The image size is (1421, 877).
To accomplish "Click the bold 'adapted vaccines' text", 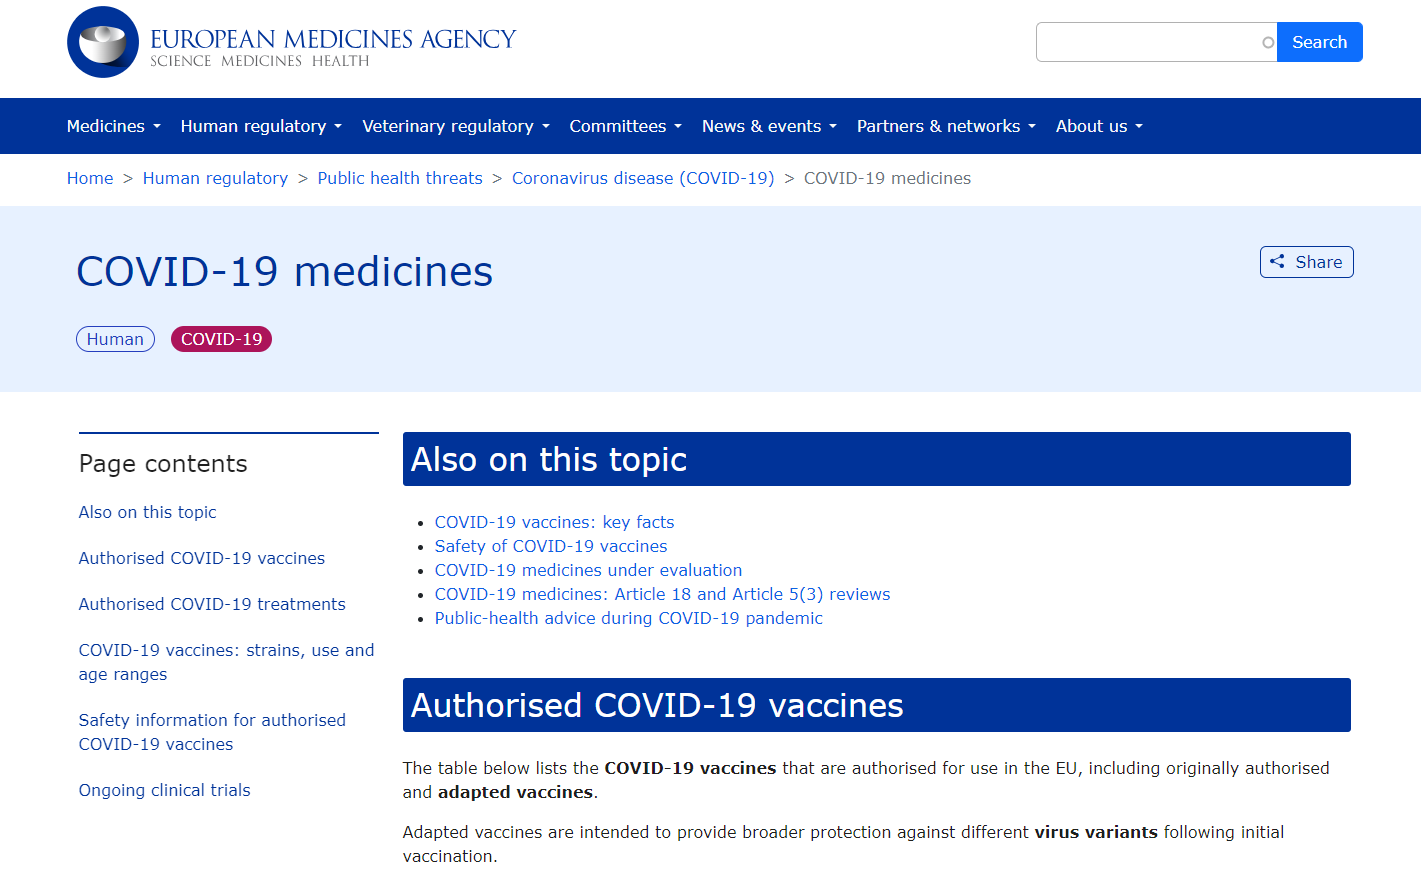I will (515, 792).
